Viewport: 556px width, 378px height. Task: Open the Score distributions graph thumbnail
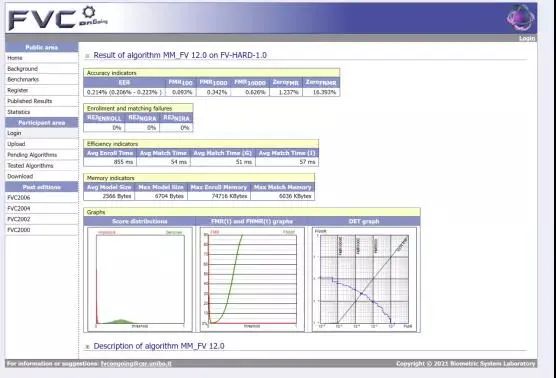(140, 279)
